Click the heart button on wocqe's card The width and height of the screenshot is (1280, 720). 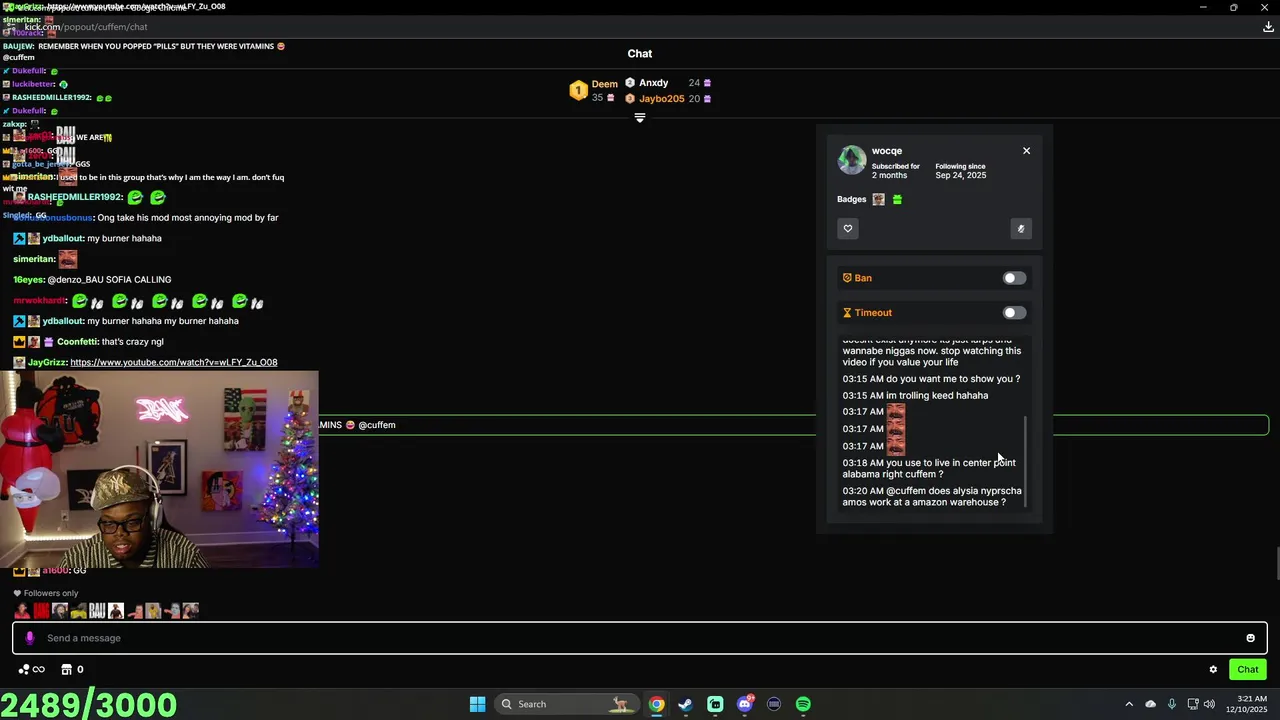click(848, 229)
